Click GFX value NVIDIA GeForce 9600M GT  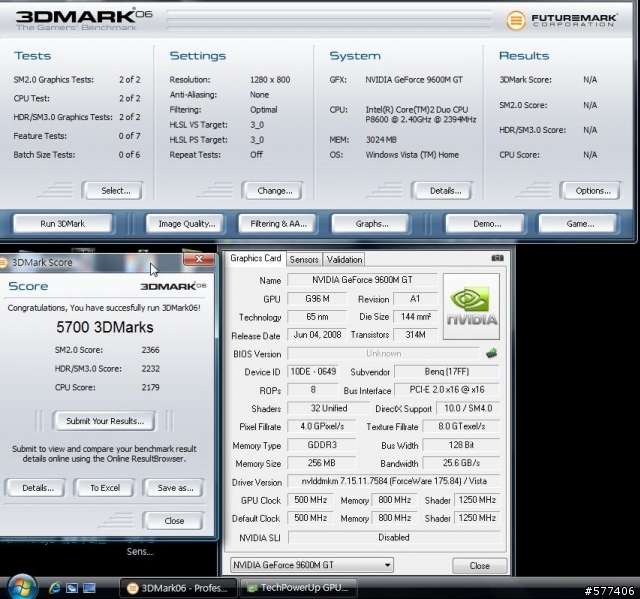tap(414, 80)
